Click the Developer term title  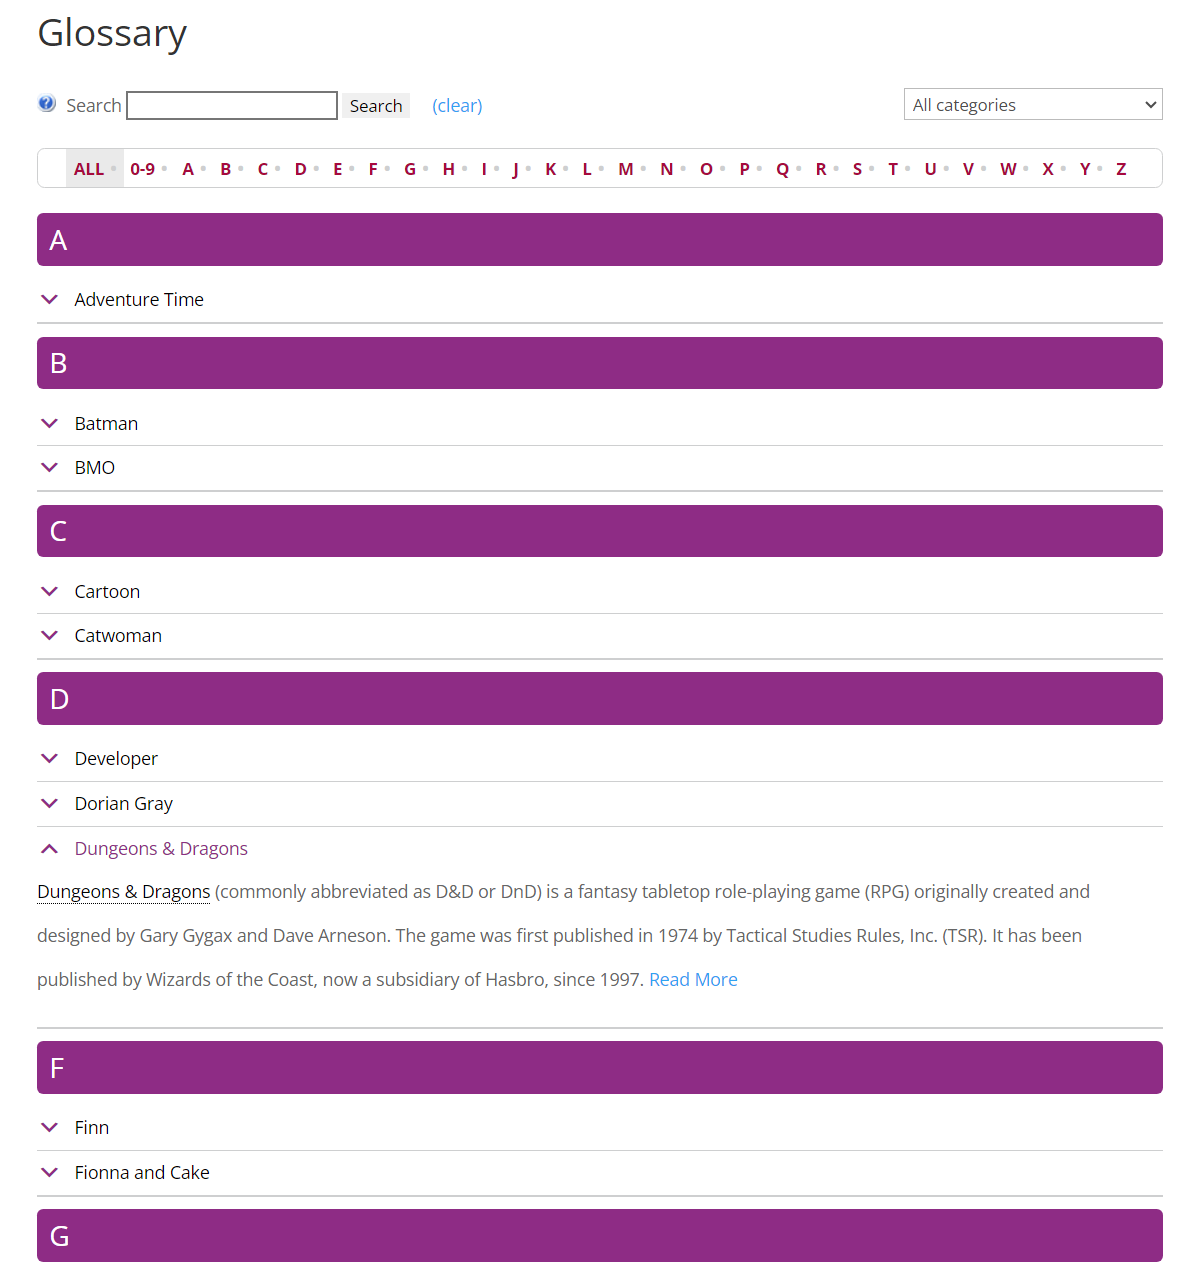click(116, 758)
